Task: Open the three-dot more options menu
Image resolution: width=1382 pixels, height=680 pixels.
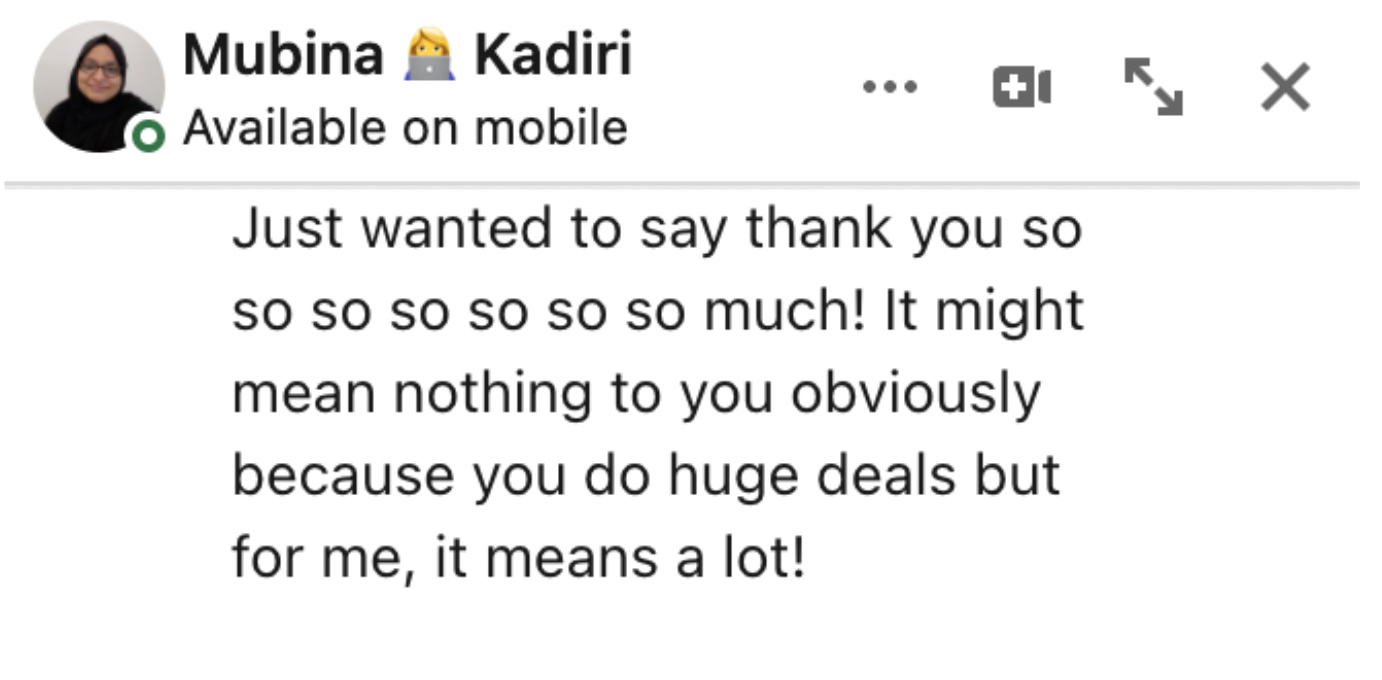Action: pos(890,88)
